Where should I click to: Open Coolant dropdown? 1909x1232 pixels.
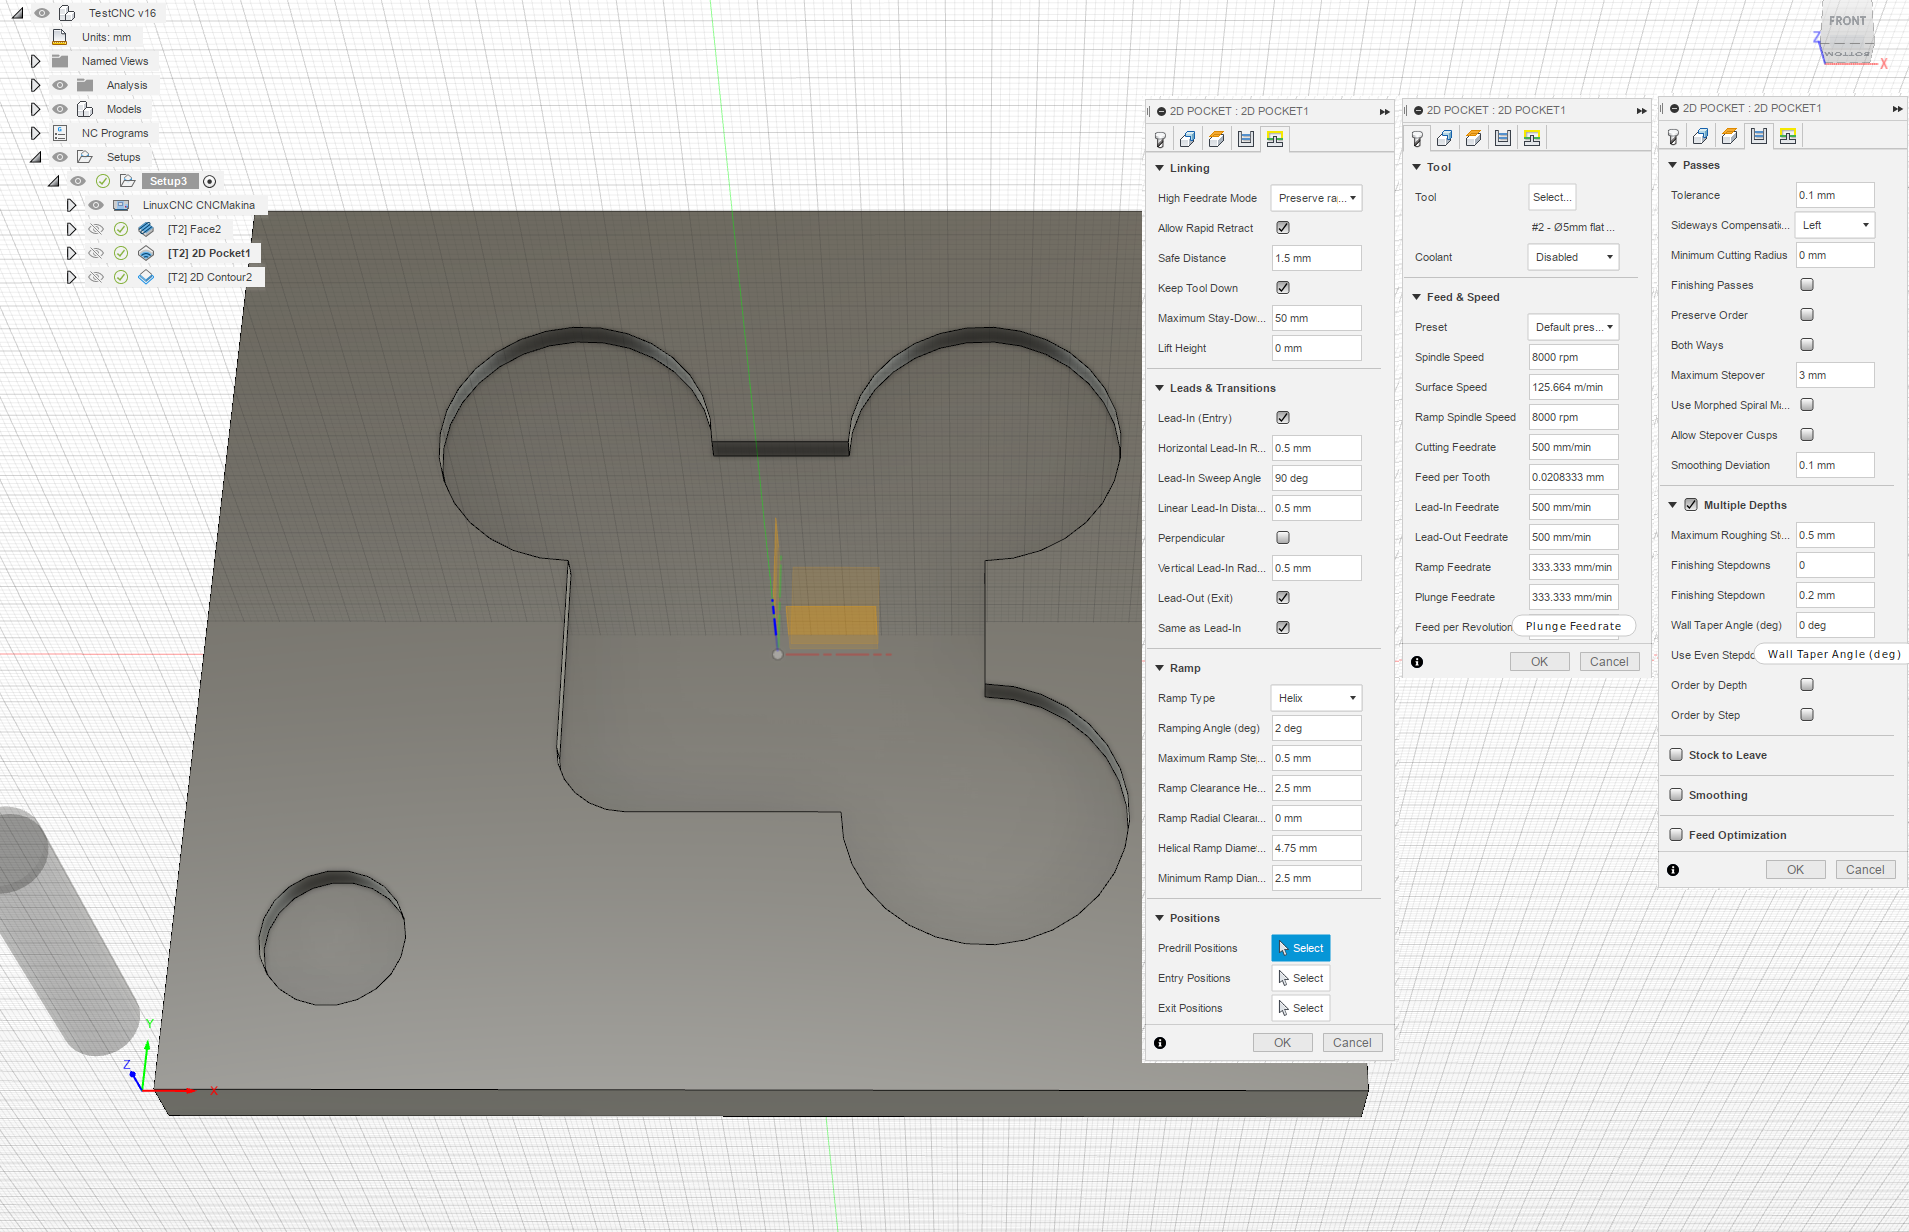coord(1573,257)
